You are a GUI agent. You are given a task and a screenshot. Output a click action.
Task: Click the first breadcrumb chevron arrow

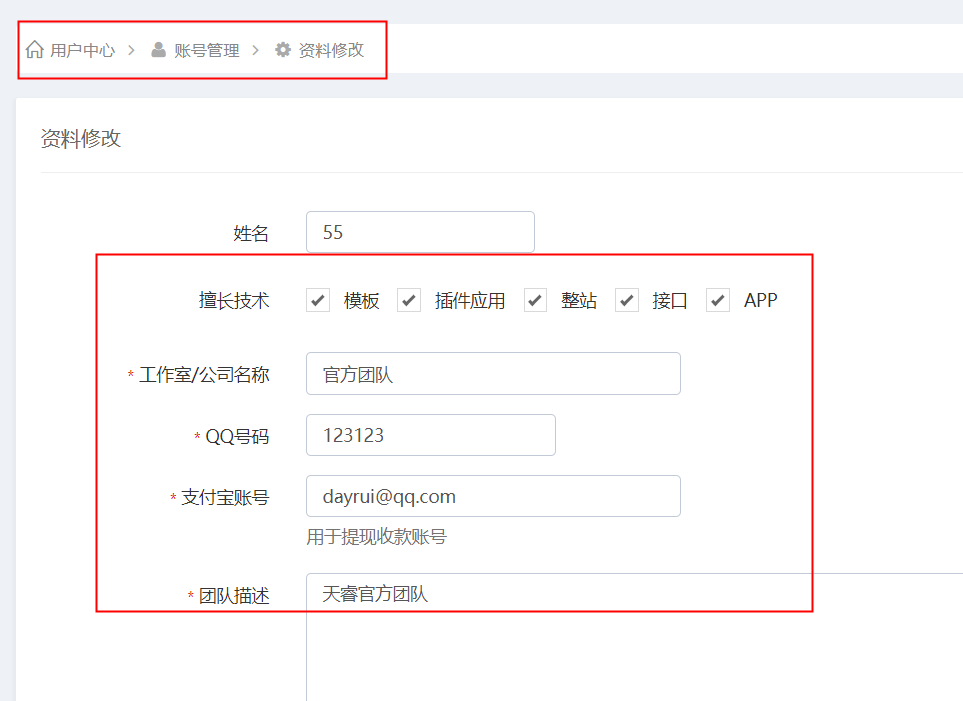[131, 50]
